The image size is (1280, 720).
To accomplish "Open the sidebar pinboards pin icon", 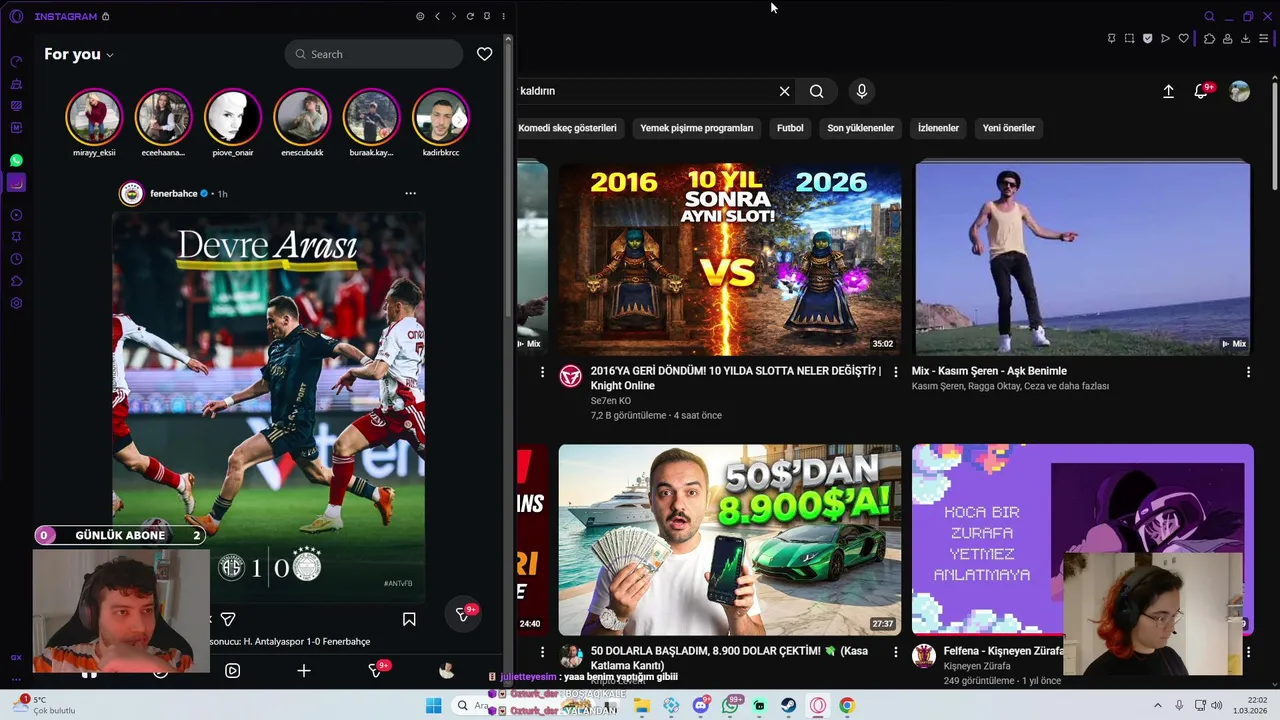I will click(x=16, y=237).
